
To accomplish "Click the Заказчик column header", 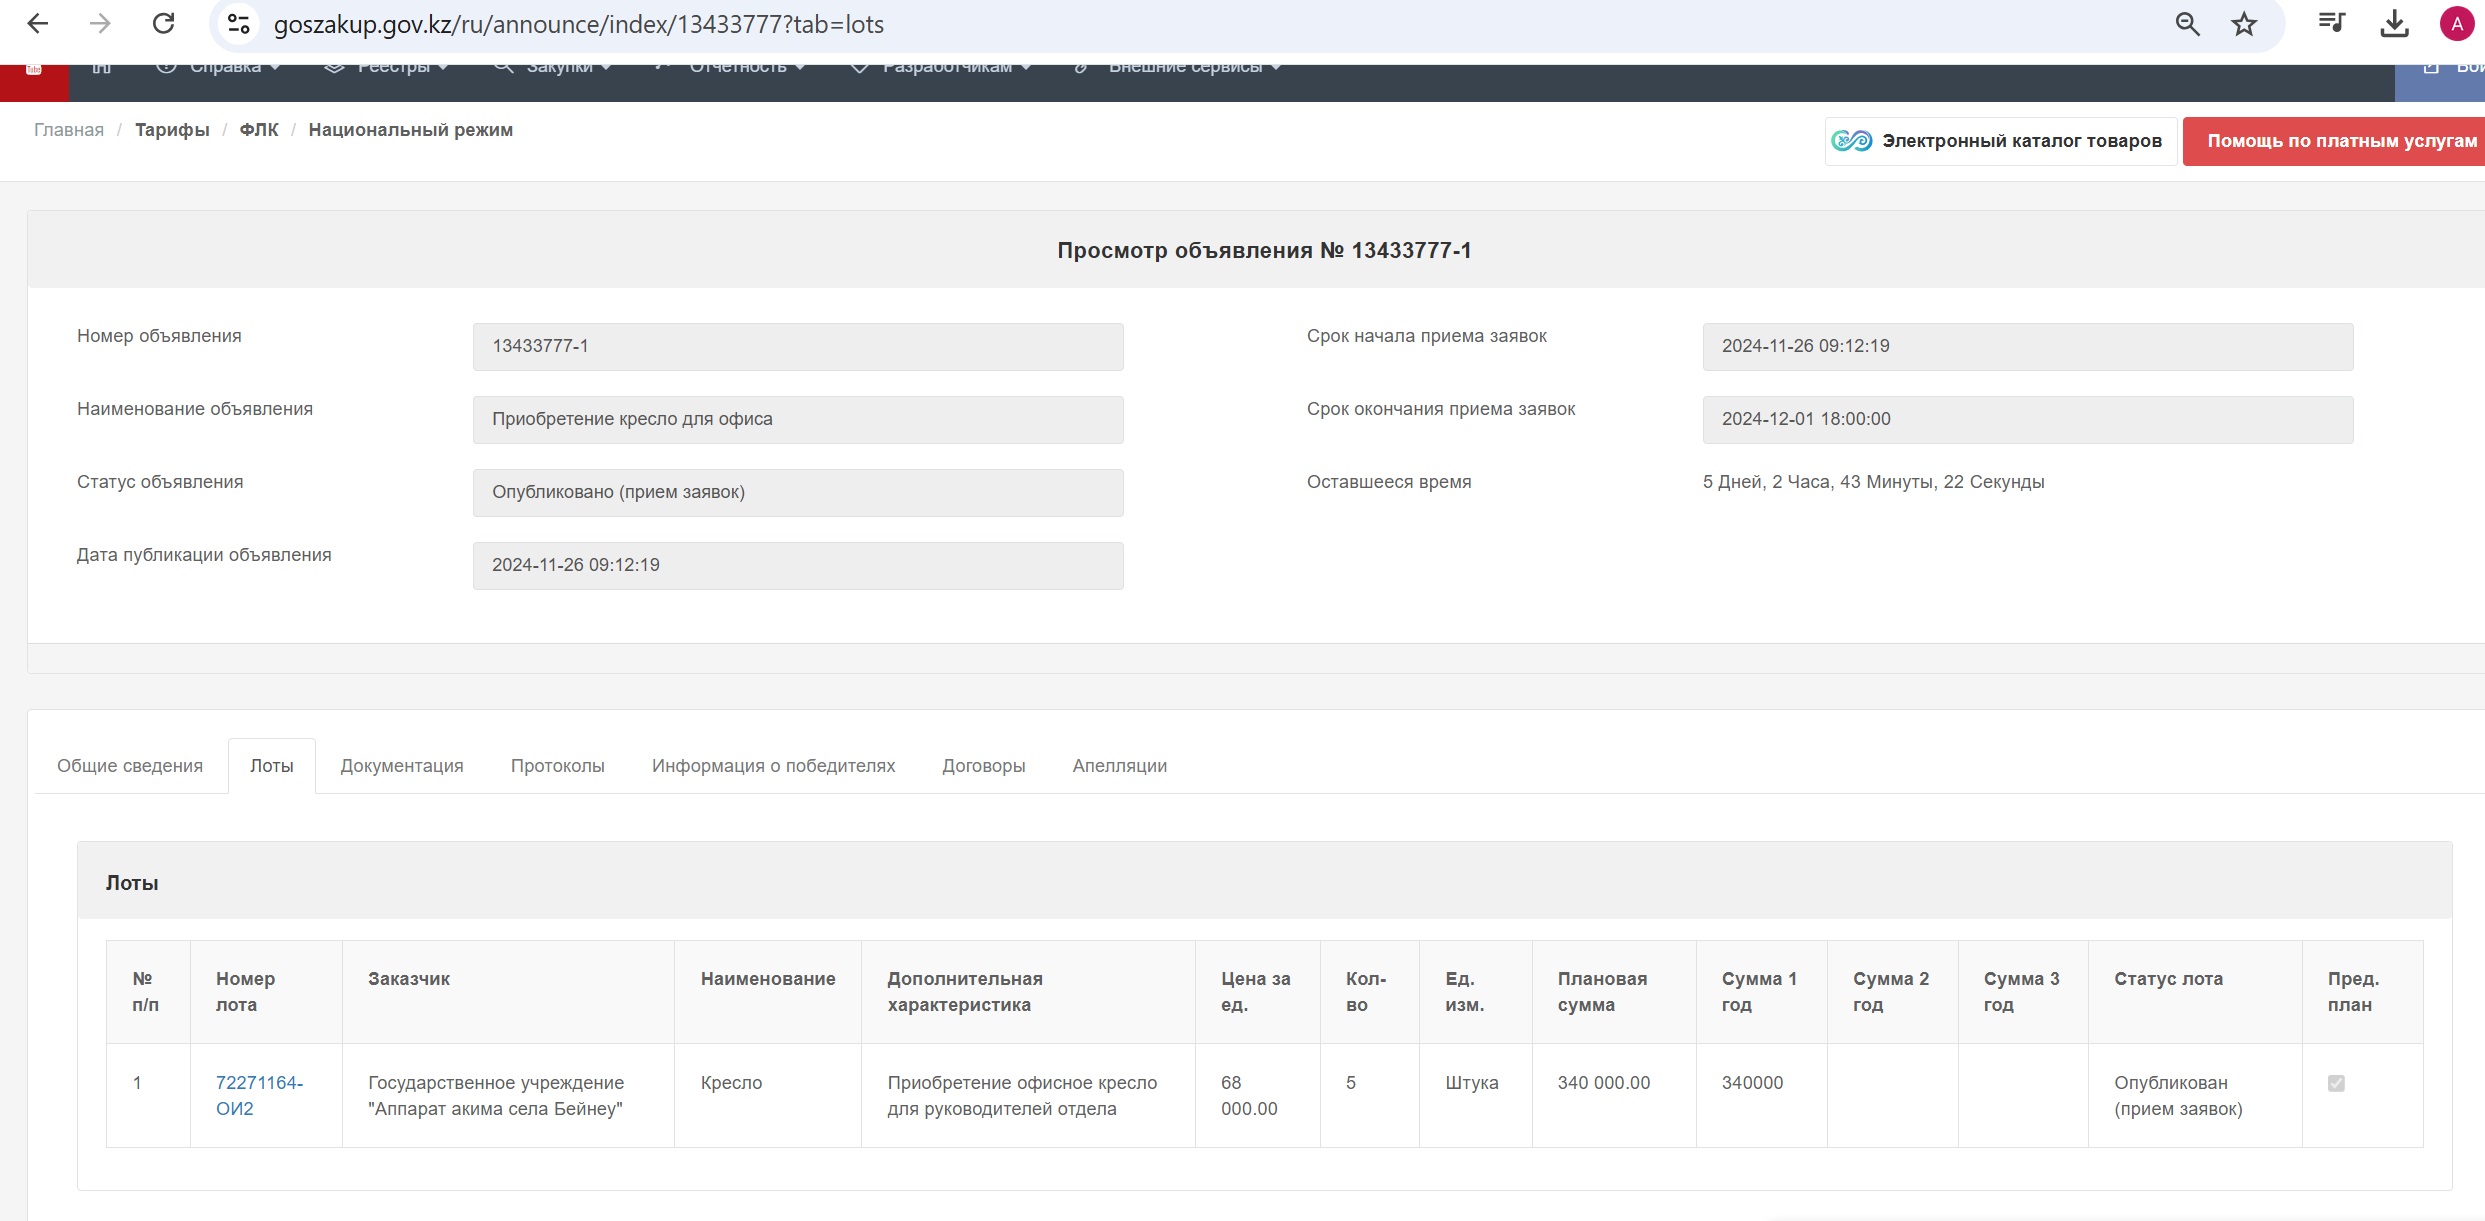I will [x=508, y=992].
